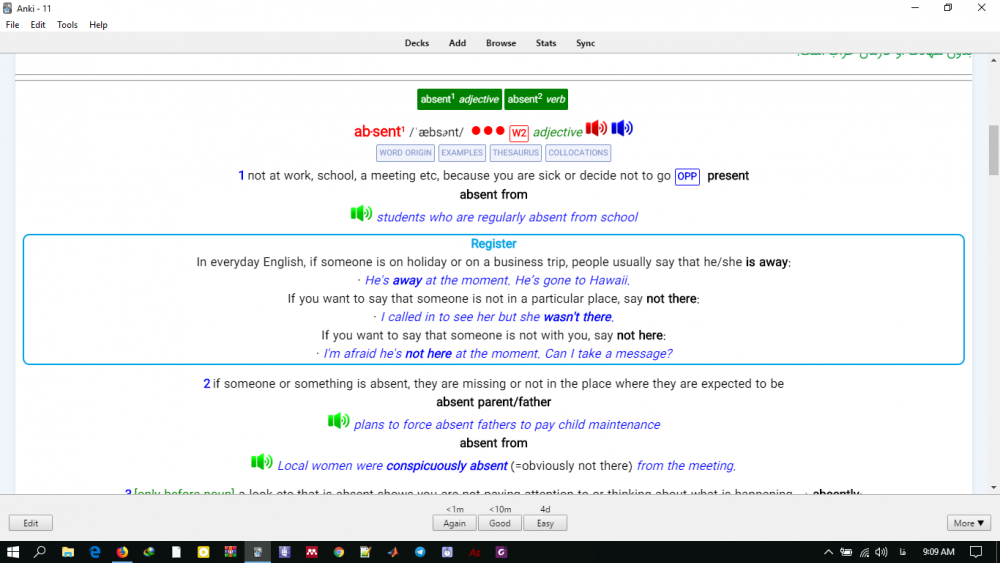This screenshot has width=1000, height=563.
Task: Switch to Firefox in the taskbar
Action: click(122, 552)
